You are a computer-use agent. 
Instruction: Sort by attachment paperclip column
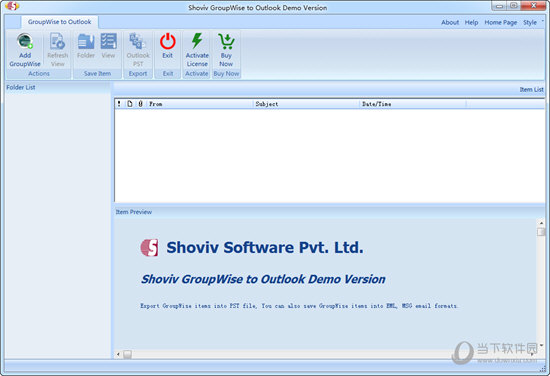[140, 104]
